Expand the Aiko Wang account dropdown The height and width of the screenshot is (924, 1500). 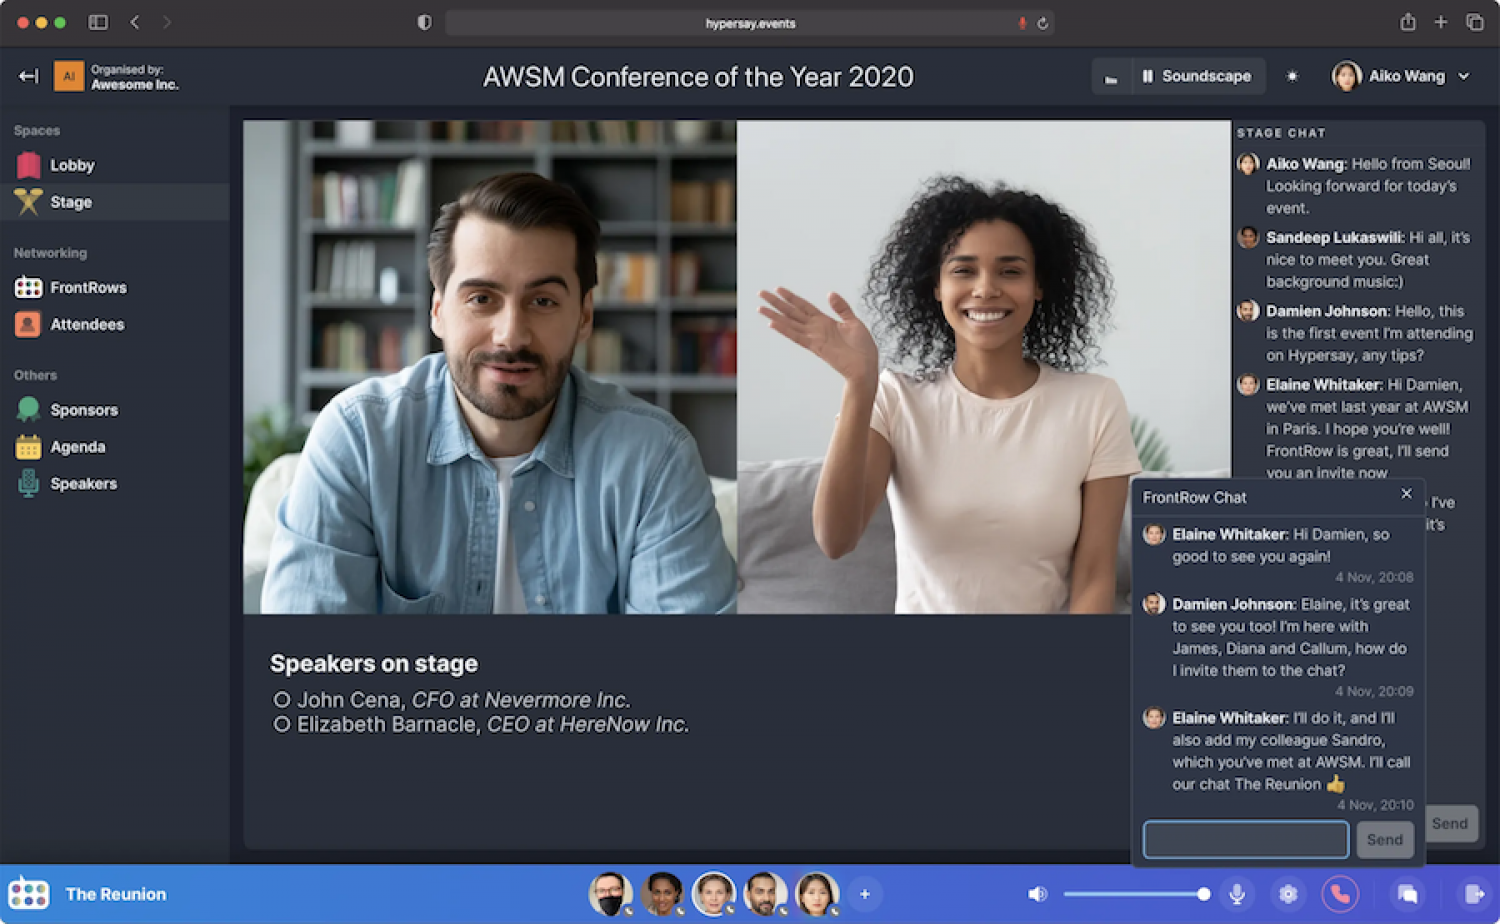pos(1464,76)
